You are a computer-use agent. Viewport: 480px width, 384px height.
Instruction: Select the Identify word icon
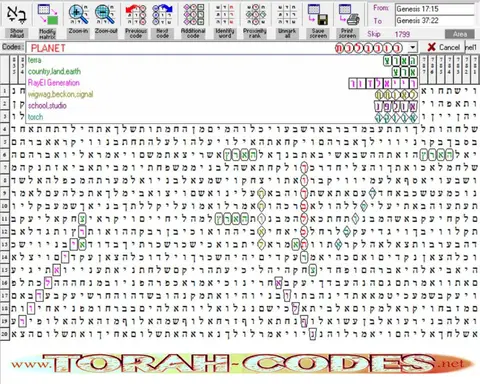coord(224,14)
